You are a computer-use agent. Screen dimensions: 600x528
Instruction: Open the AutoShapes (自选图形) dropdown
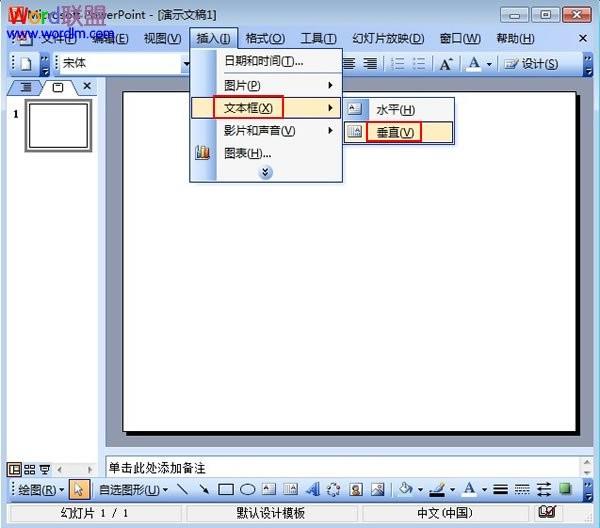pos(133,490)
